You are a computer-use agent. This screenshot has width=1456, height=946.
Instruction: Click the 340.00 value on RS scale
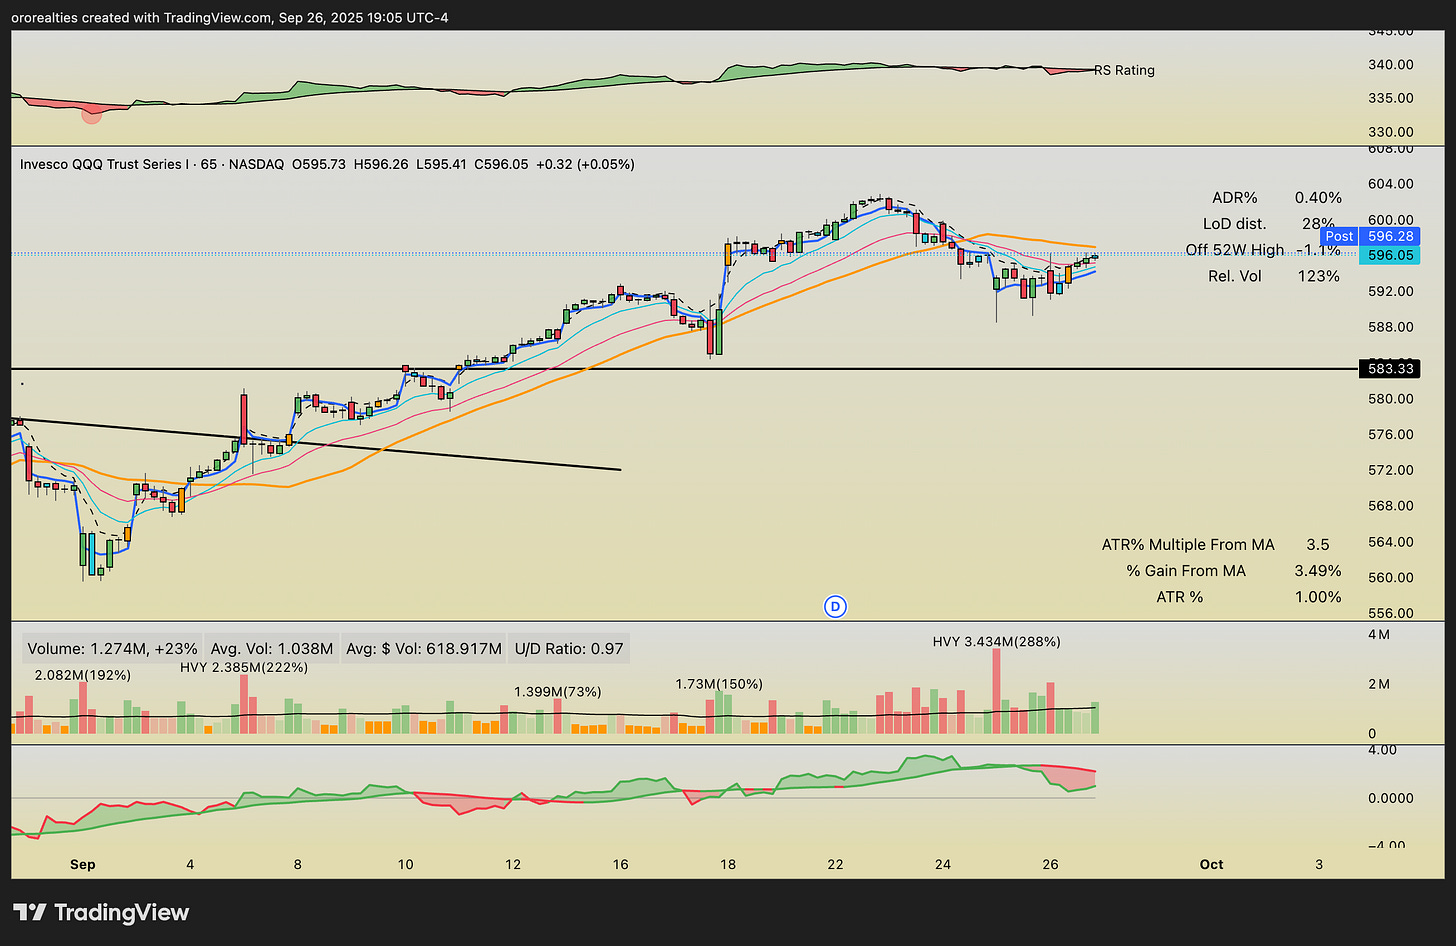pos(1391,65)
